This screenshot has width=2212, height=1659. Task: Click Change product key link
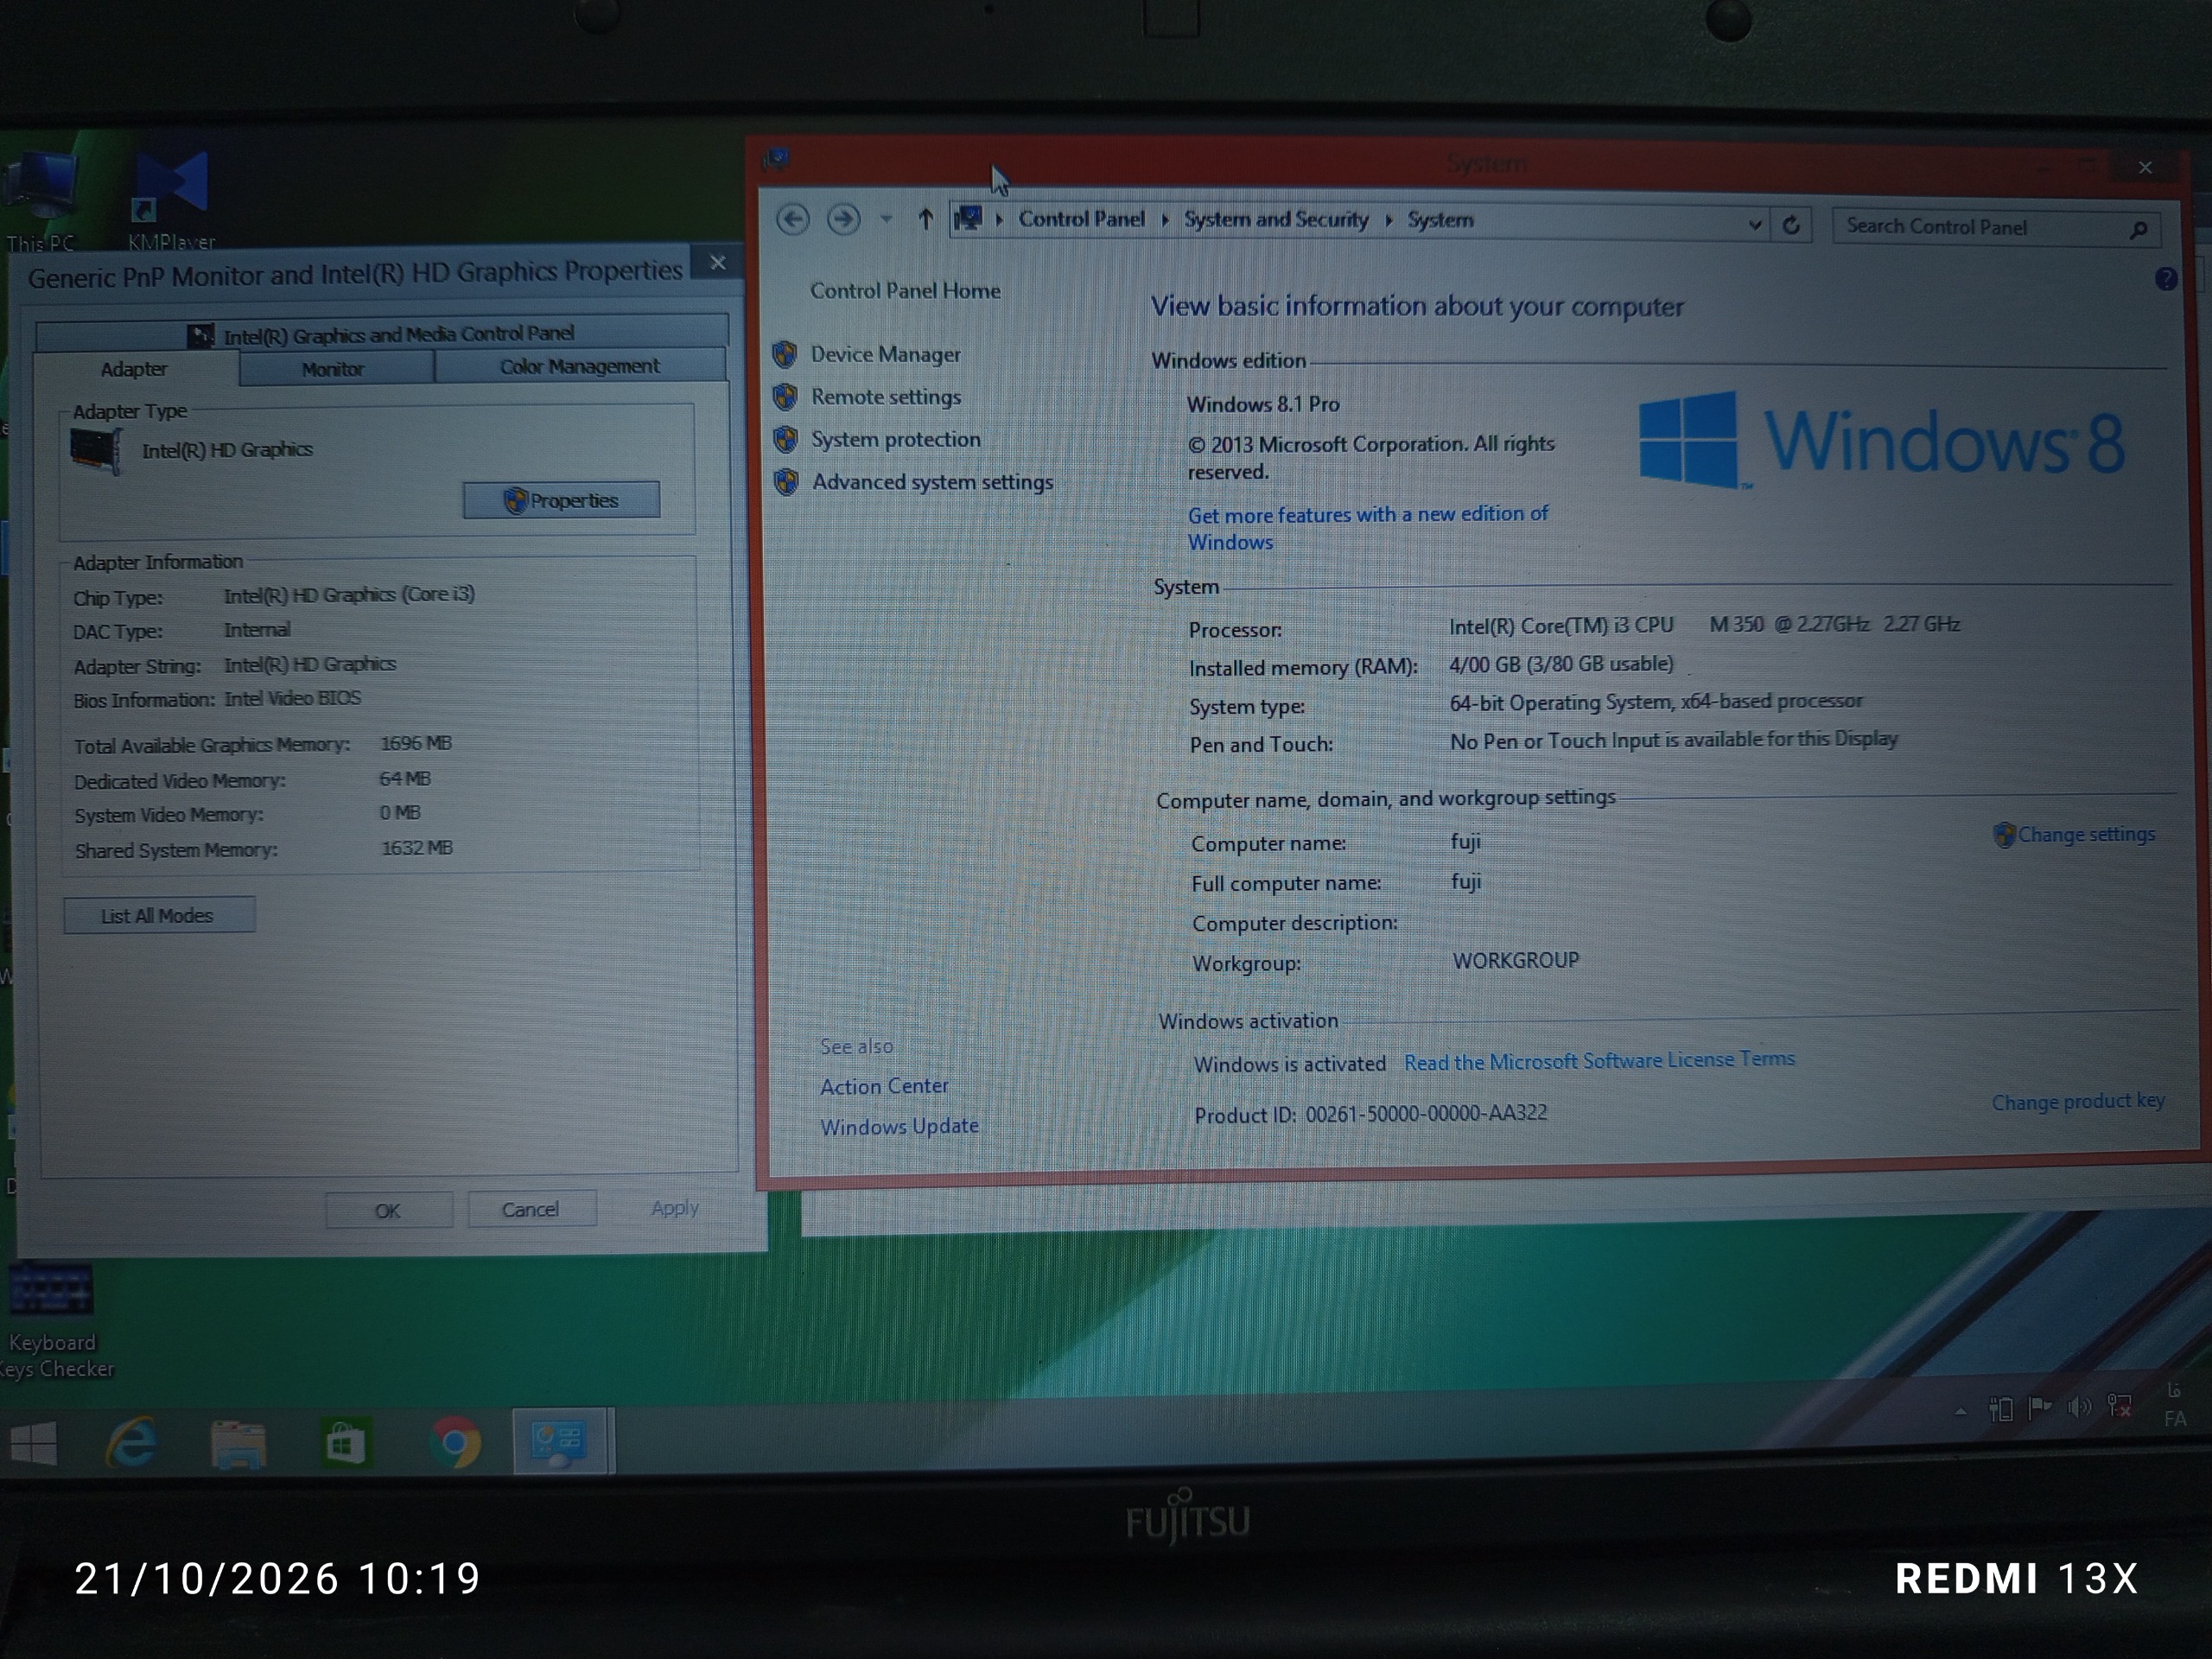[2078, 1101]
